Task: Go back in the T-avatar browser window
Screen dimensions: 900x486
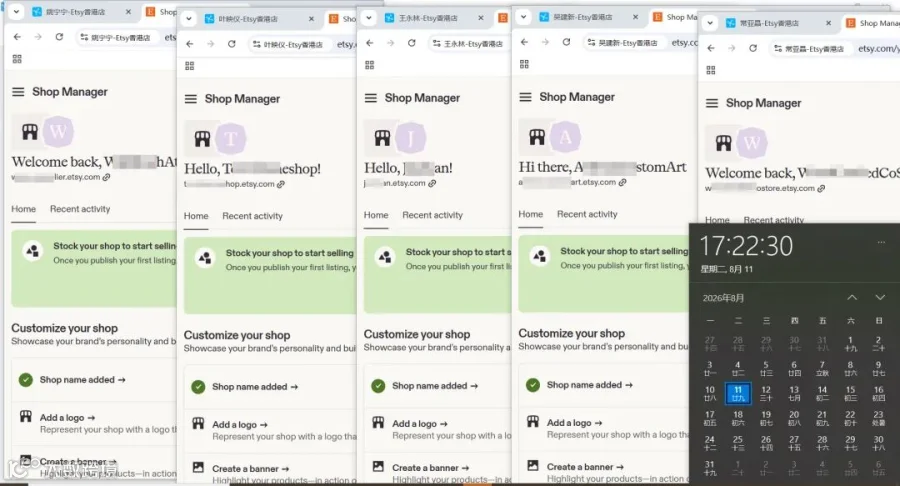Action: pos(189,44)
